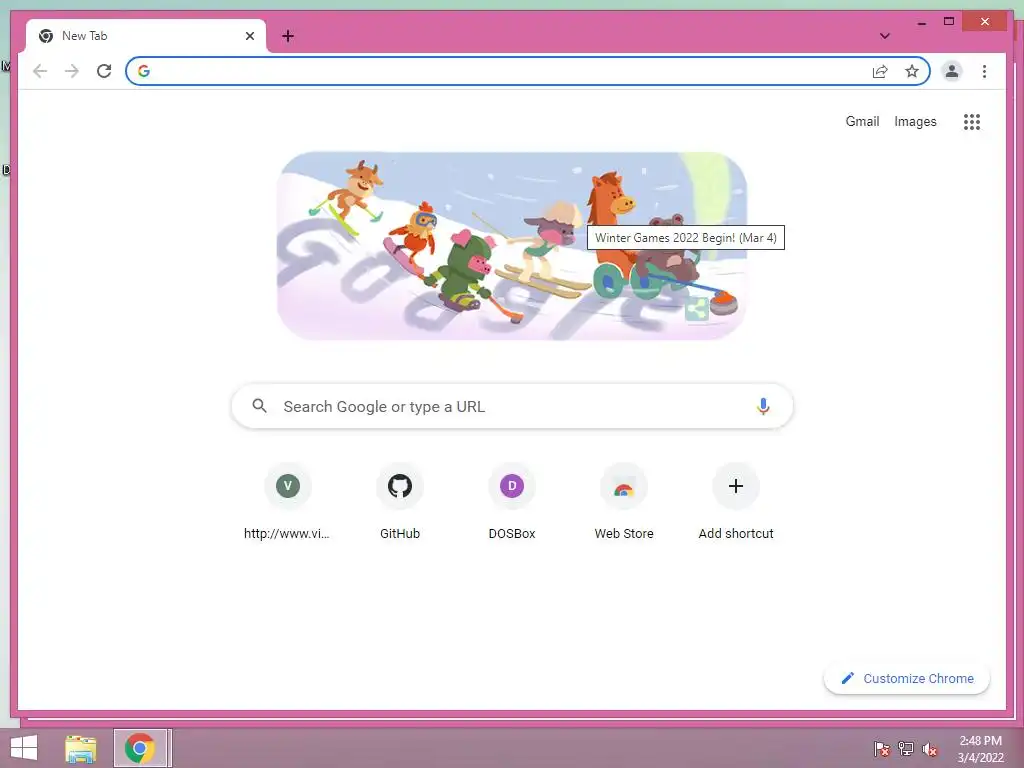Go back with the back arrow
This screenshot has width=1024, height=768.
point(40,71)
